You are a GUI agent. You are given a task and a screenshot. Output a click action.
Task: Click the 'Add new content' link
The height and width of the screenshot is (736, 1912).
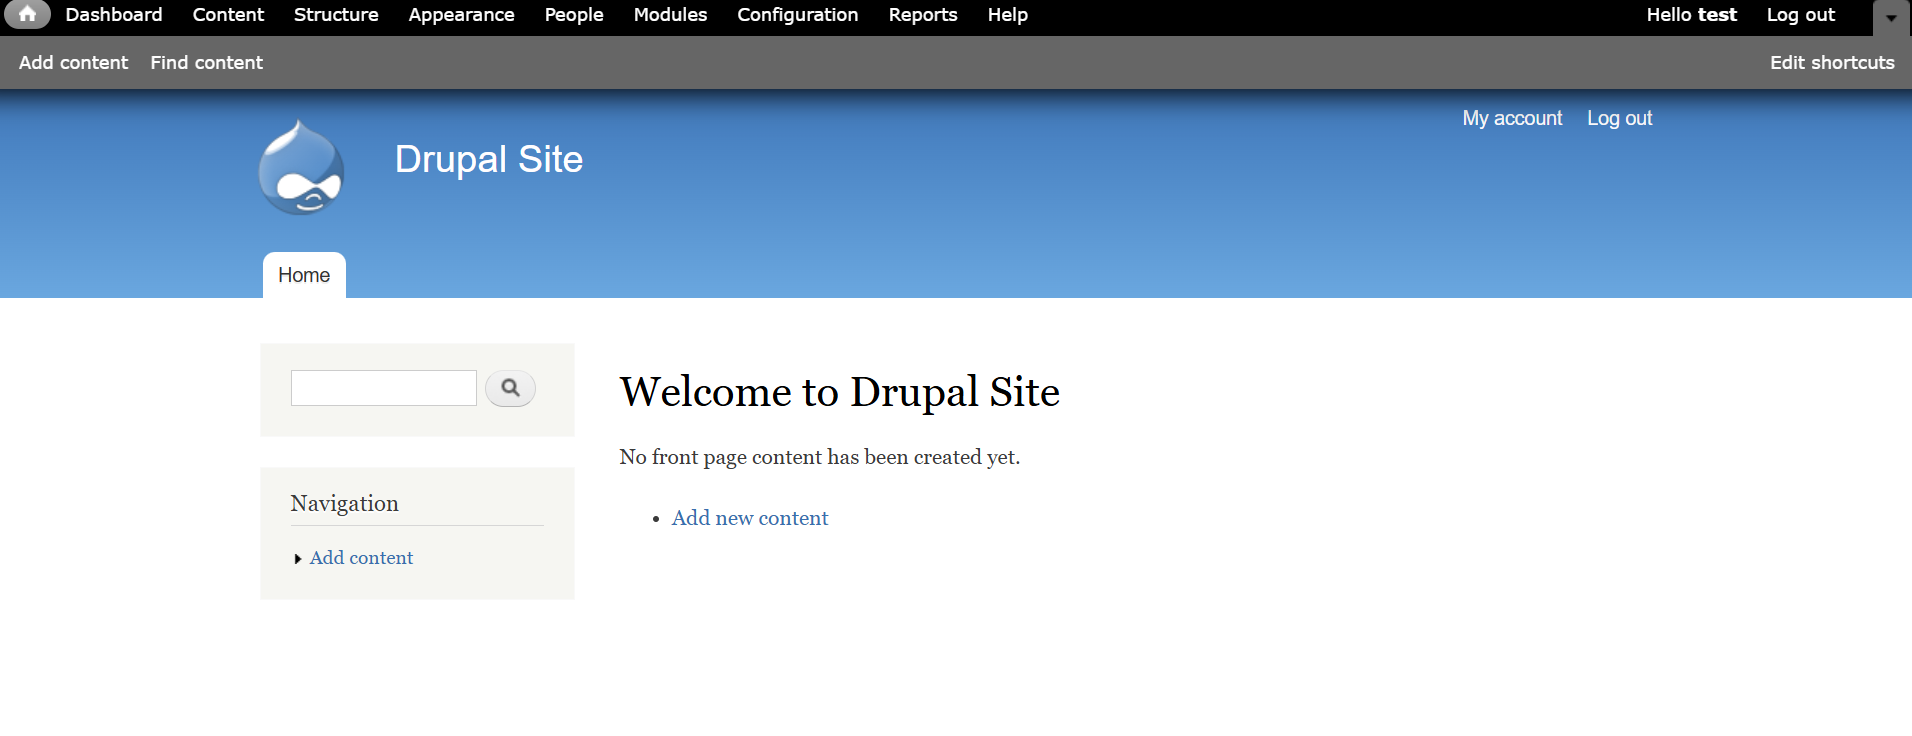[x=750, y=518]
